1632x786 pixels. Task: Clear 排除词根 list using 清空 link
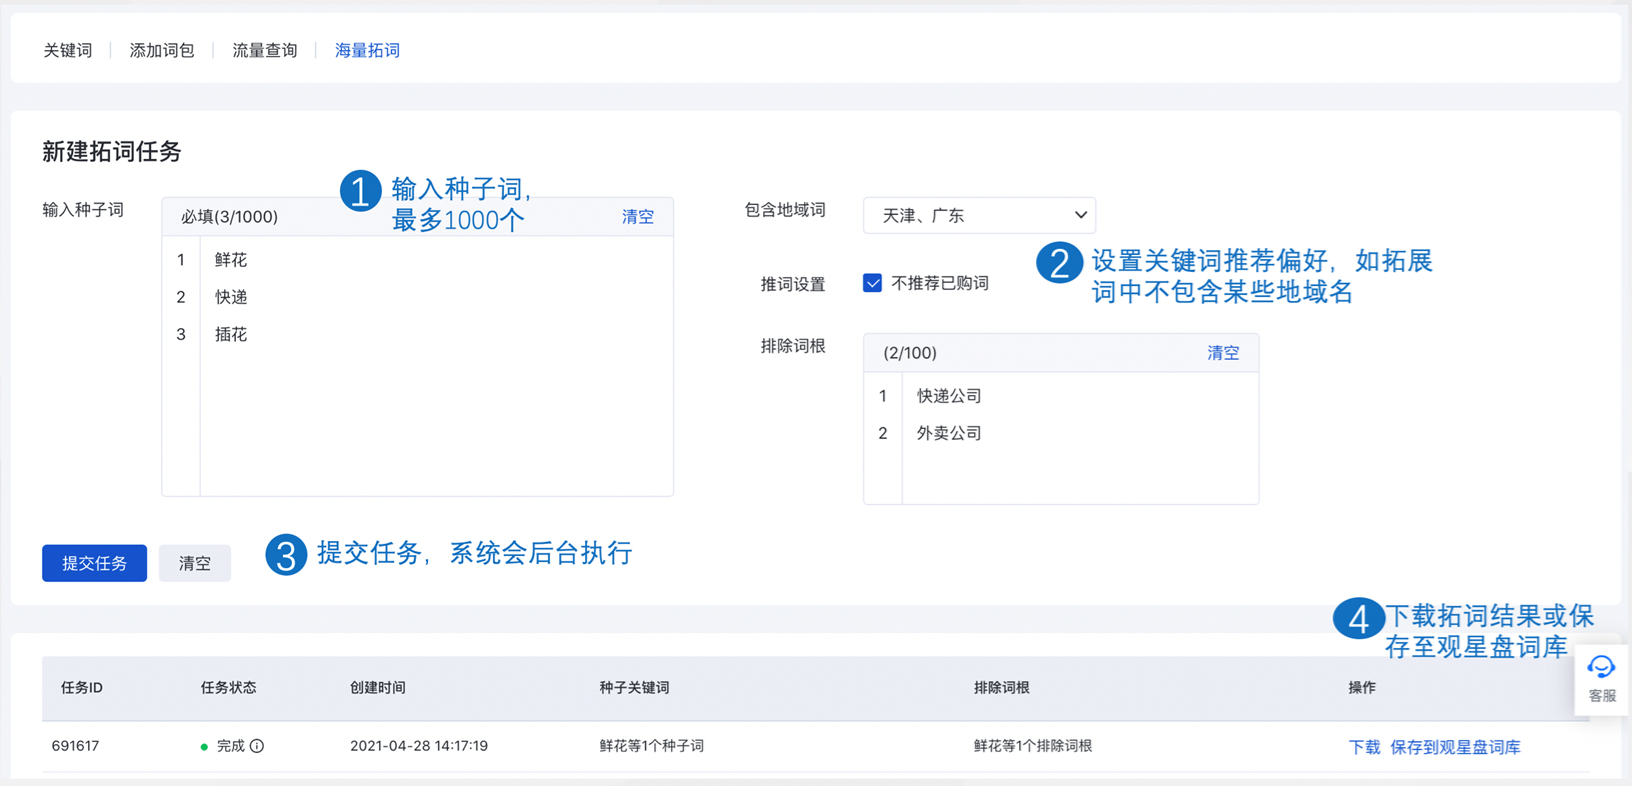tap(1222, 353)
